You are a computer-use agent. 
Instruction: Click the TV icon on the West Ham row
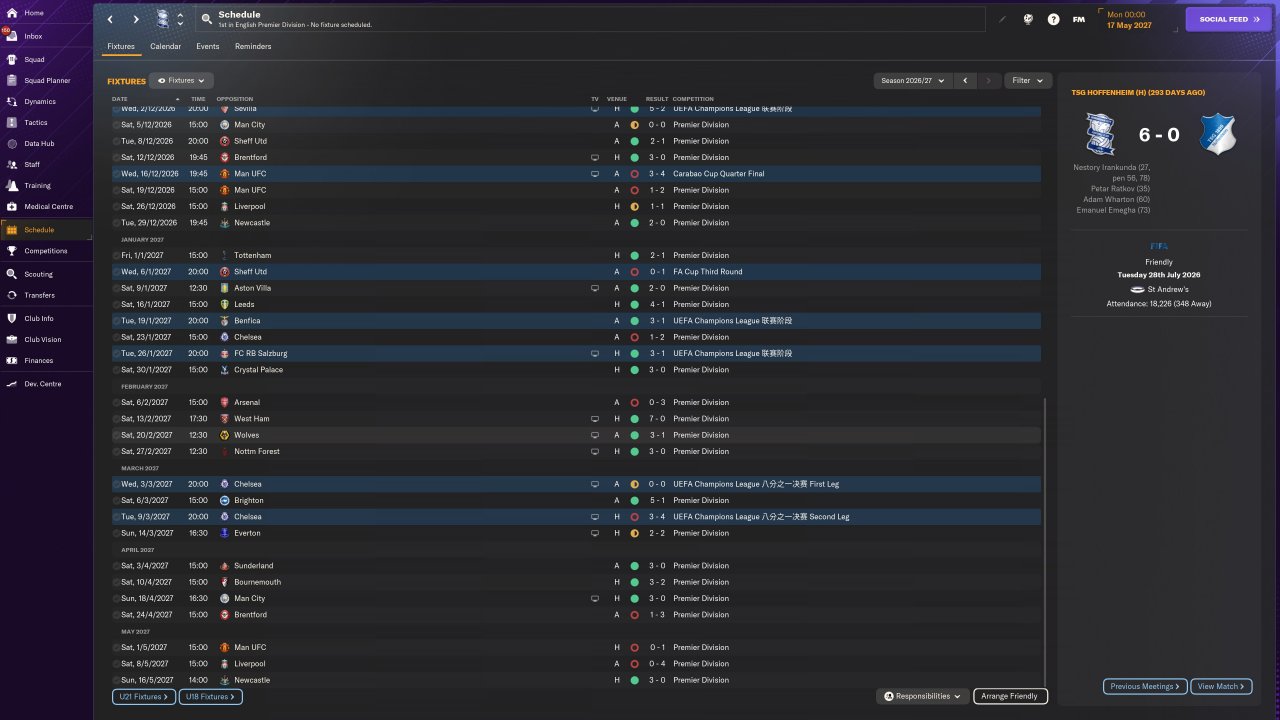[595, 419]
